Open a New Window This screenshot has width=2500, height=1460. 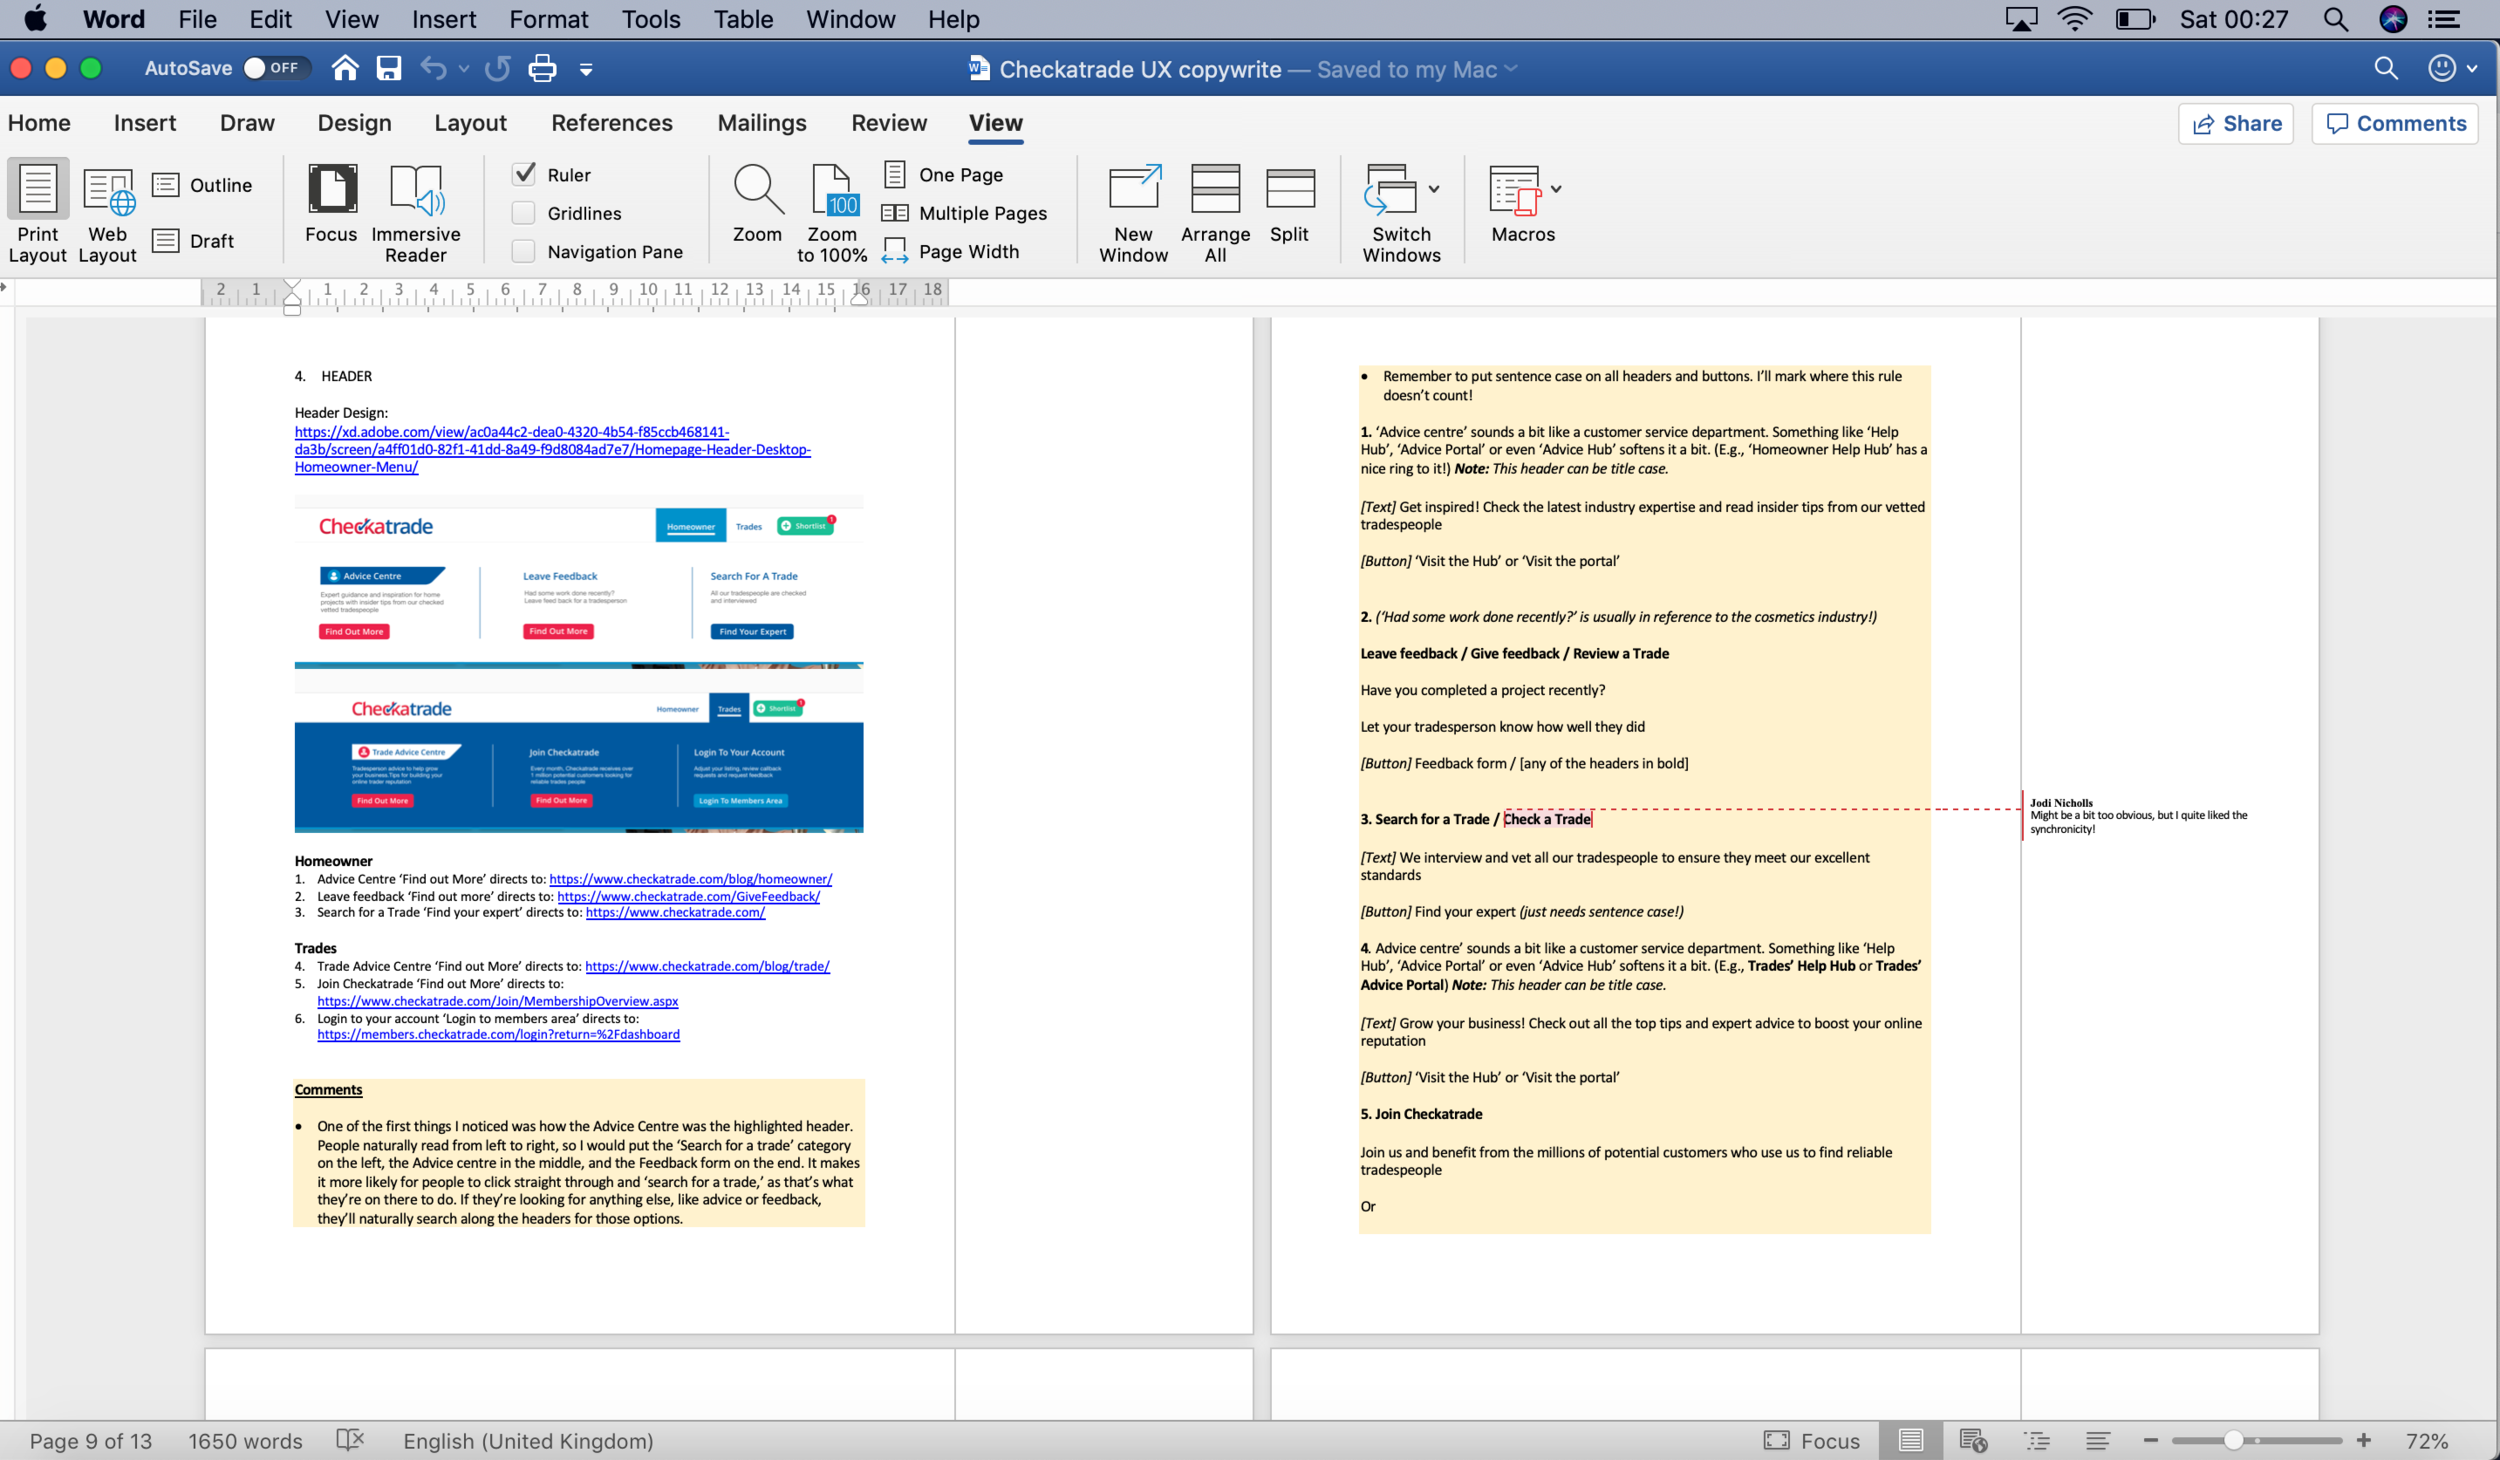click(1133, 190)
